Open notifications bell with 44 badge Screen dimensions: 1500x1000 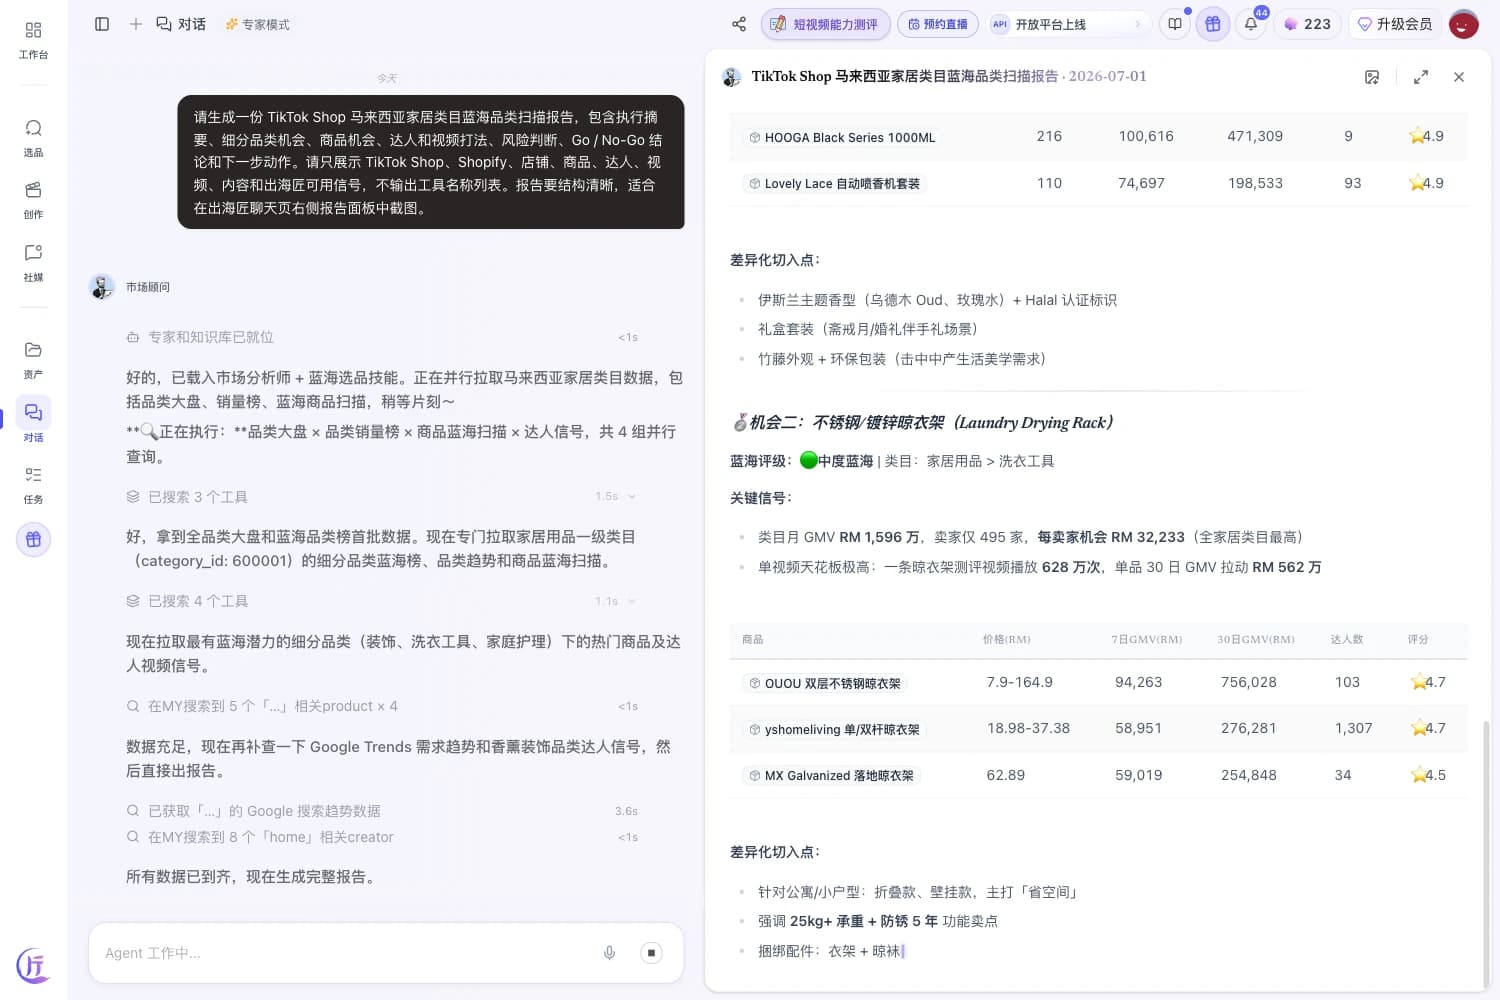point(1251,24)
